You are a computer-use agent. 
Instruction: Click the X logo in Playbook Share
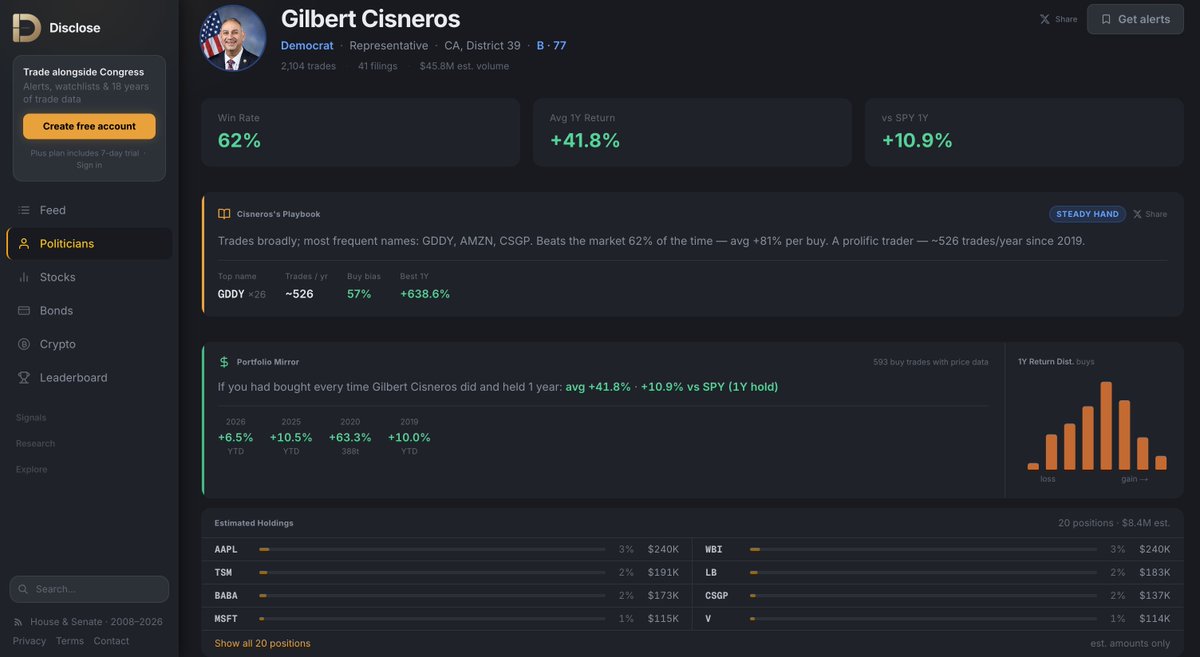click(1137, 214)
